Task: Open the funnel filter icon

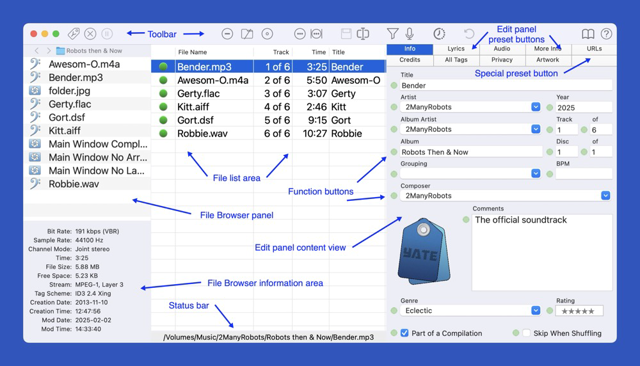Action: tap(393, 34)
